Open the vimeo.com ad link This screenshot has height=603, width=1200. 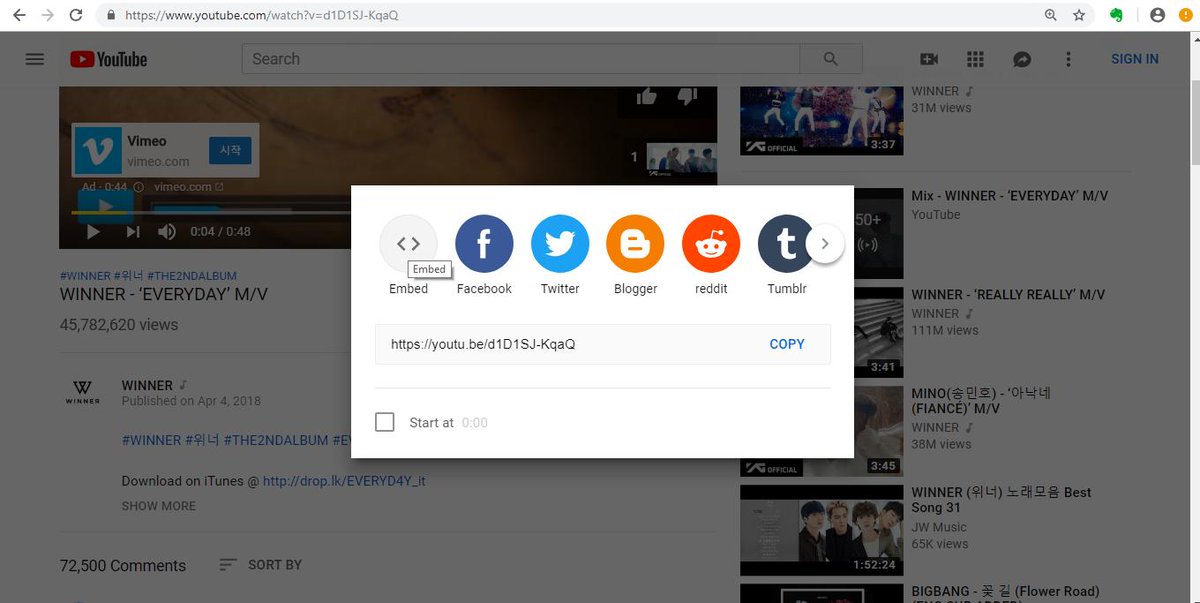click(189, 187)
